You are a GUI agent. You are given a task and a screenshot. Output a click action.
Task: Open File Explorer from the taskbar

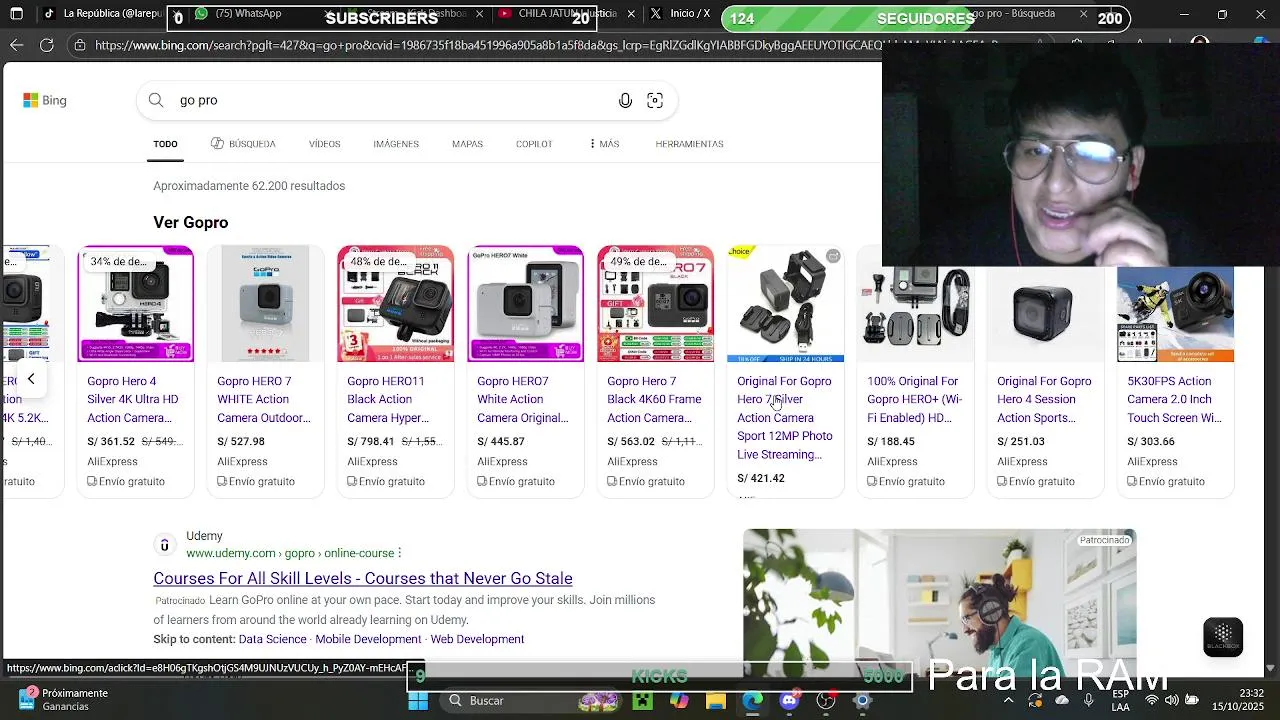coord(716,700)
